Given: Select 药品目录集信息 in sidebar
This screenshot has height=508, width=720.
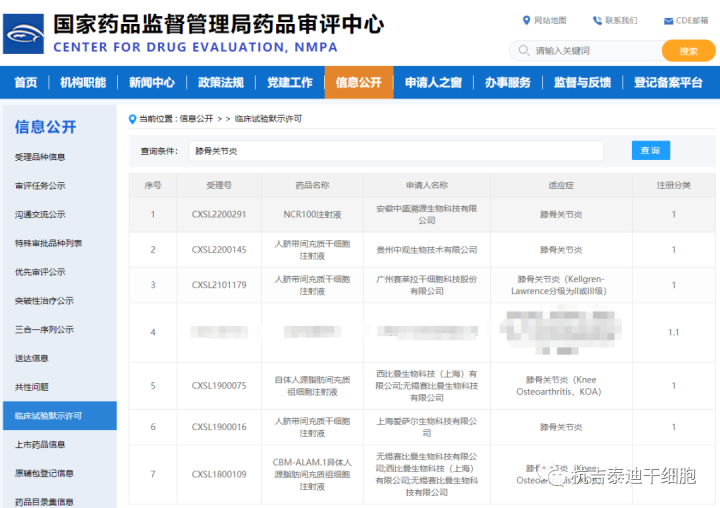Looking at the screenshot, I should [44, 502].
